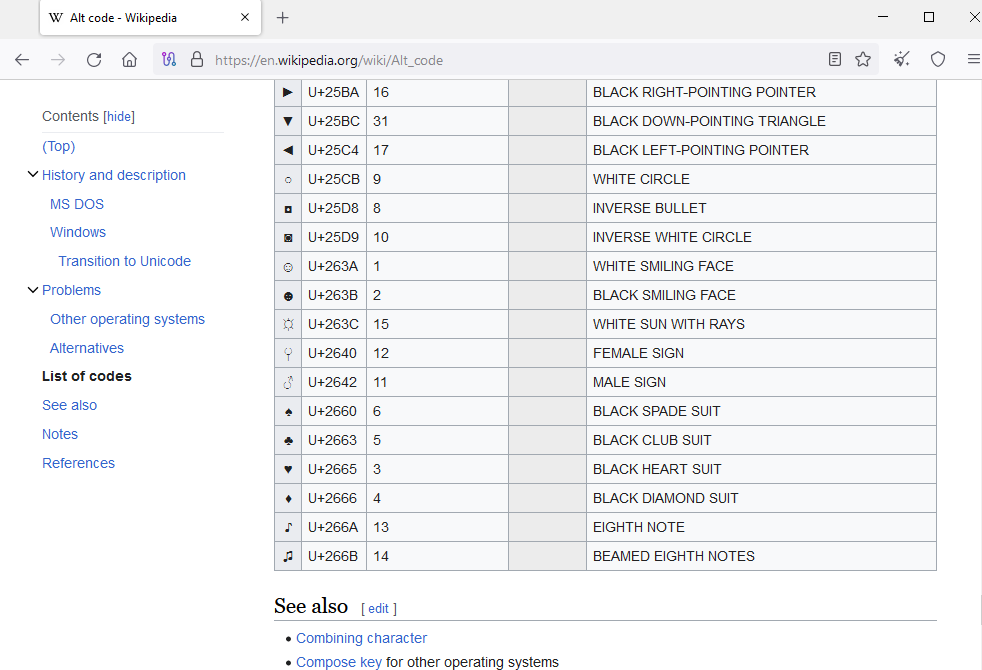Hide the Contents sidebar
This screenshot has width=982, height=670.
click(x=119, y=116)
